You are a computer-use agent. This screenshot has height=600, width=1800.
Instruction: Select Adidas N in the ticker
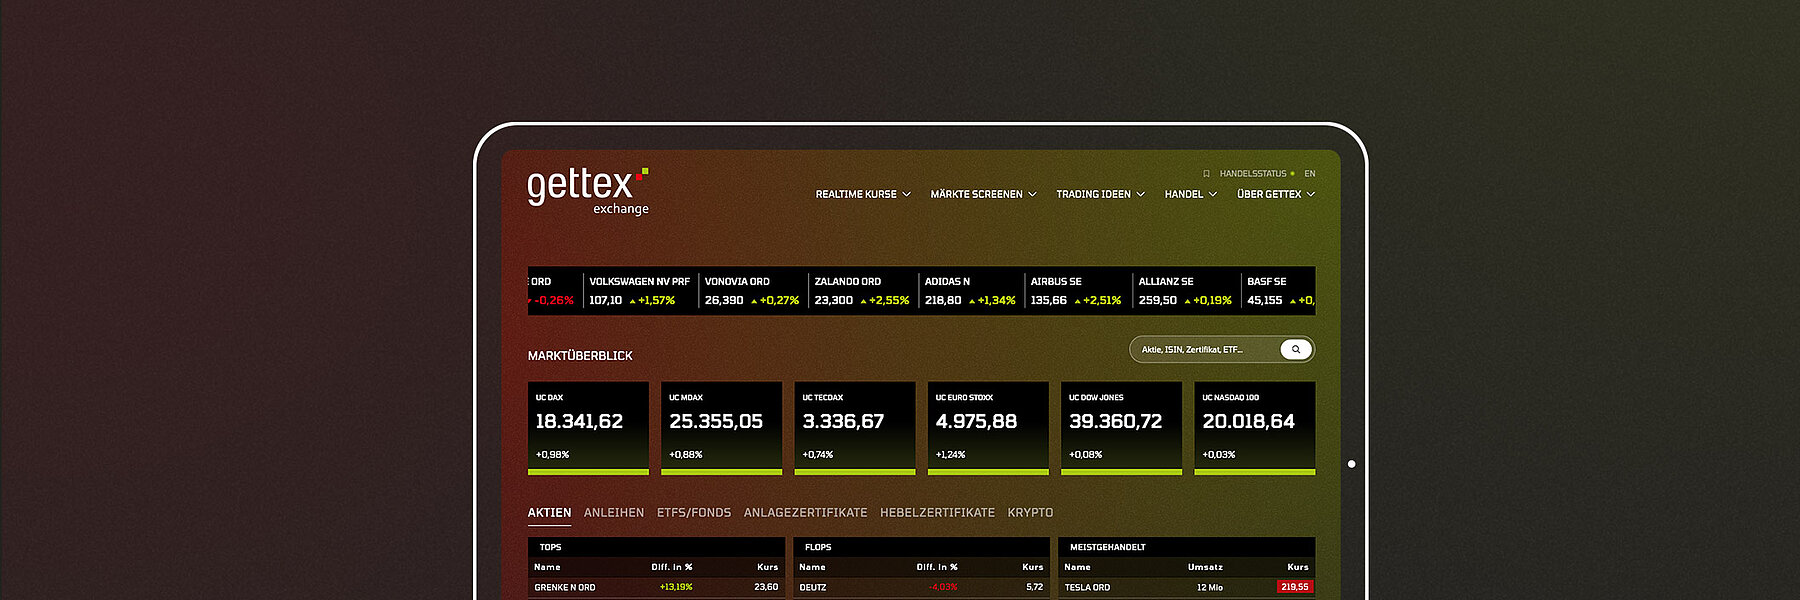(x=970, y=291)
